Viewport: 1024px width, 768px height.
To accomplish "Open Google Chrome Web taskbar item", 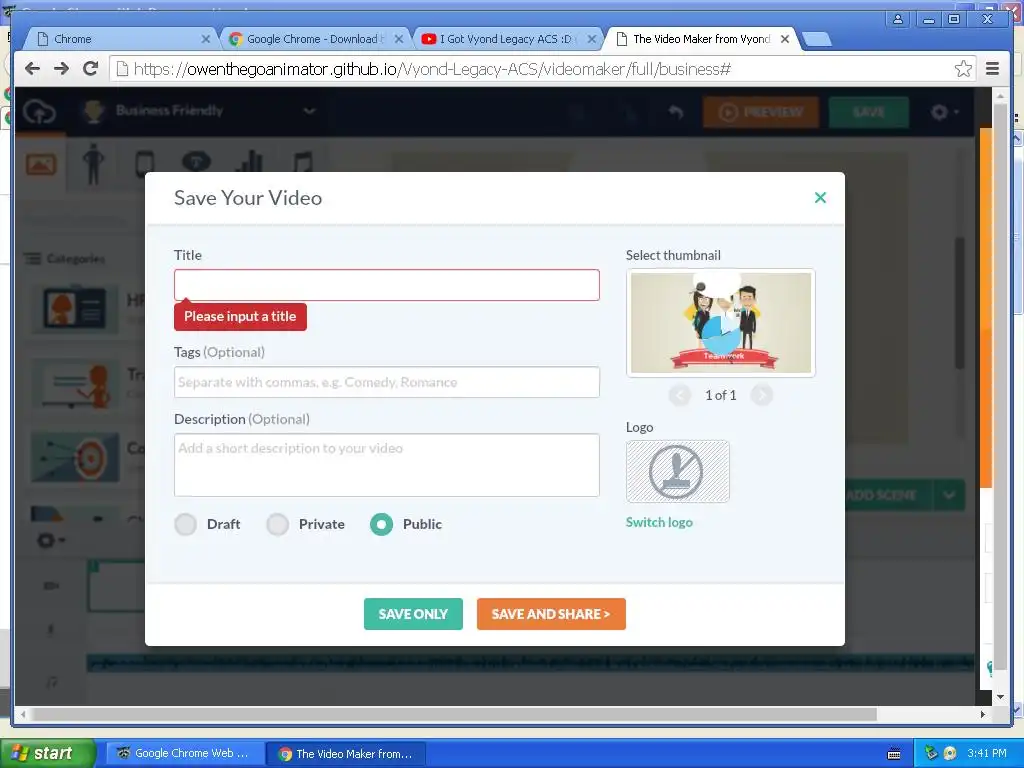I will 185,753.
